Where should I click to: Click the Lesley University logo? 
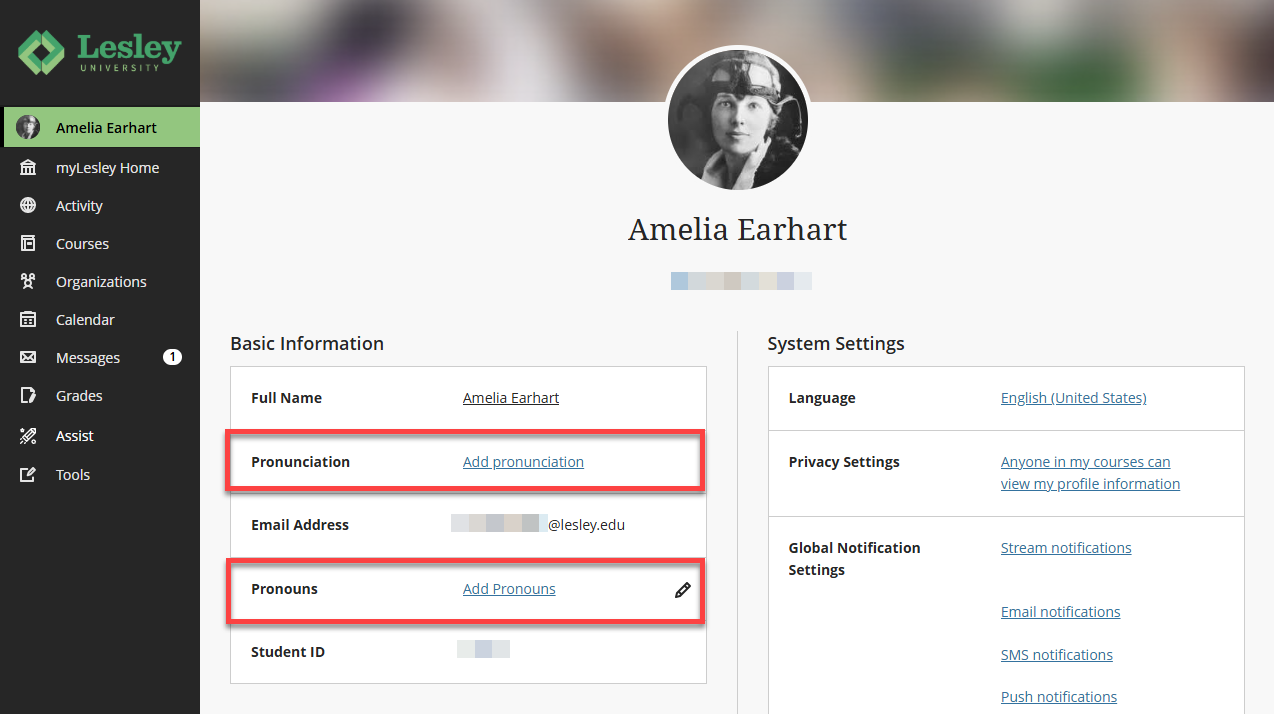pyautogui.click(x=100, y=52)
